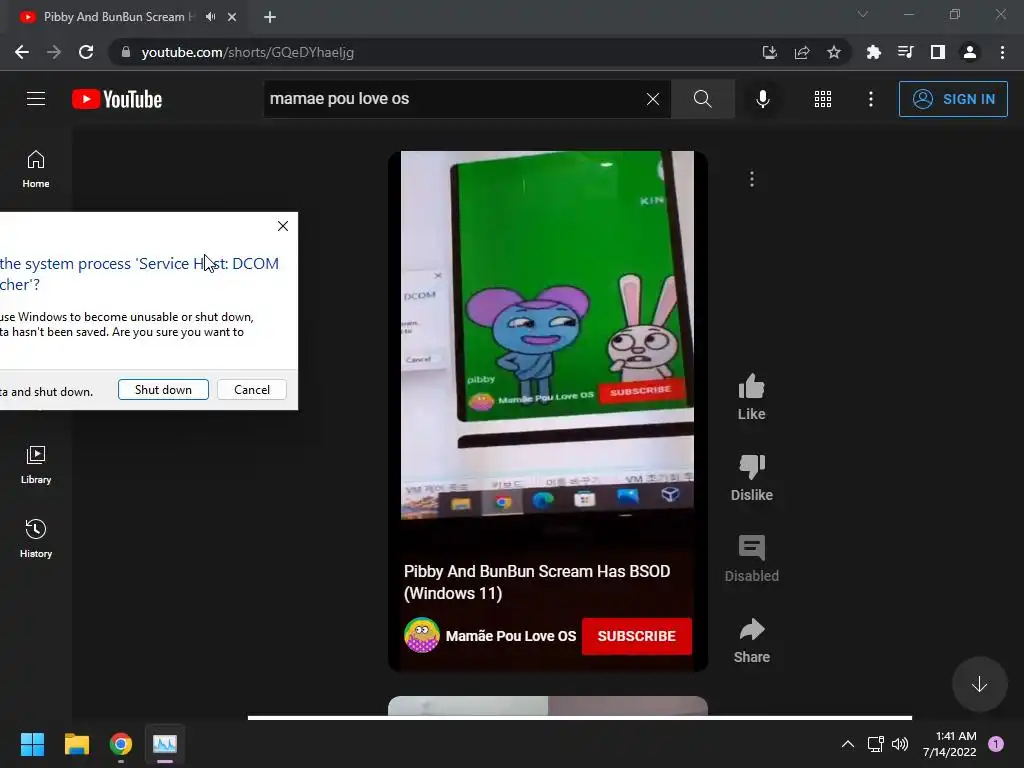
Task: Open volume tray icon
Action: [900, 744]
